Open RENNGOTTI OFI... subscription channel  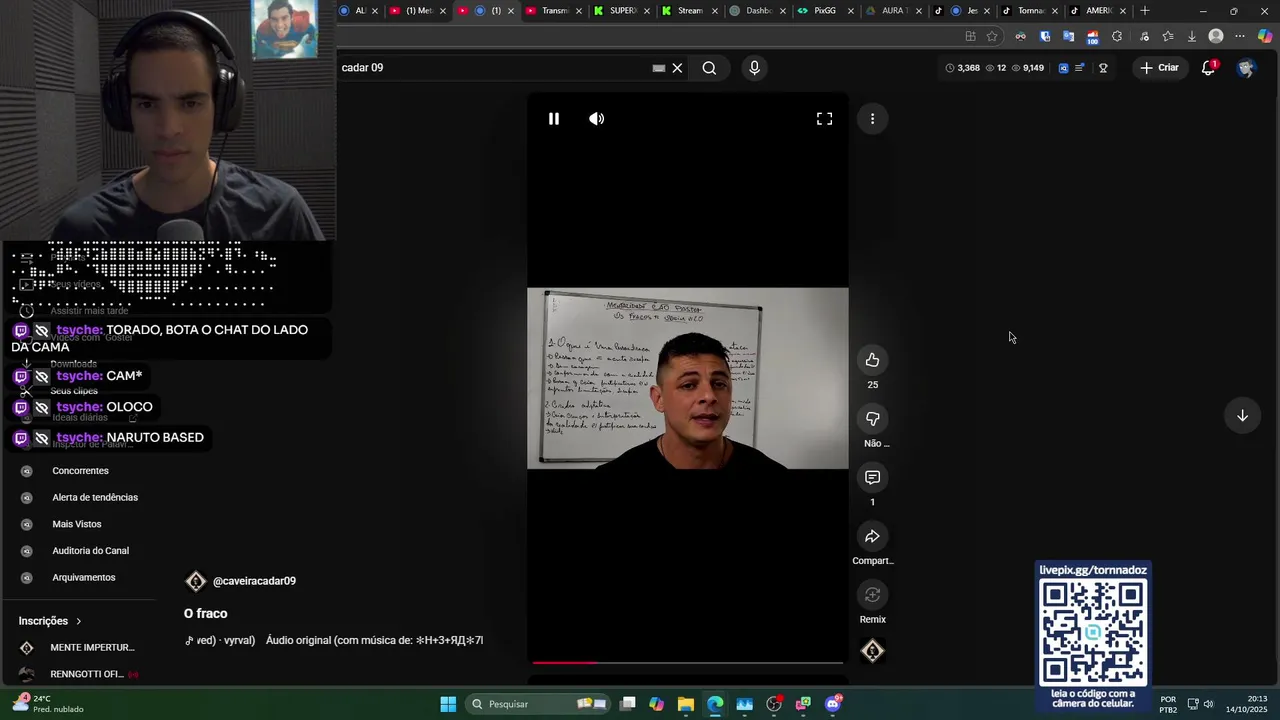click(x=80, y=674)
